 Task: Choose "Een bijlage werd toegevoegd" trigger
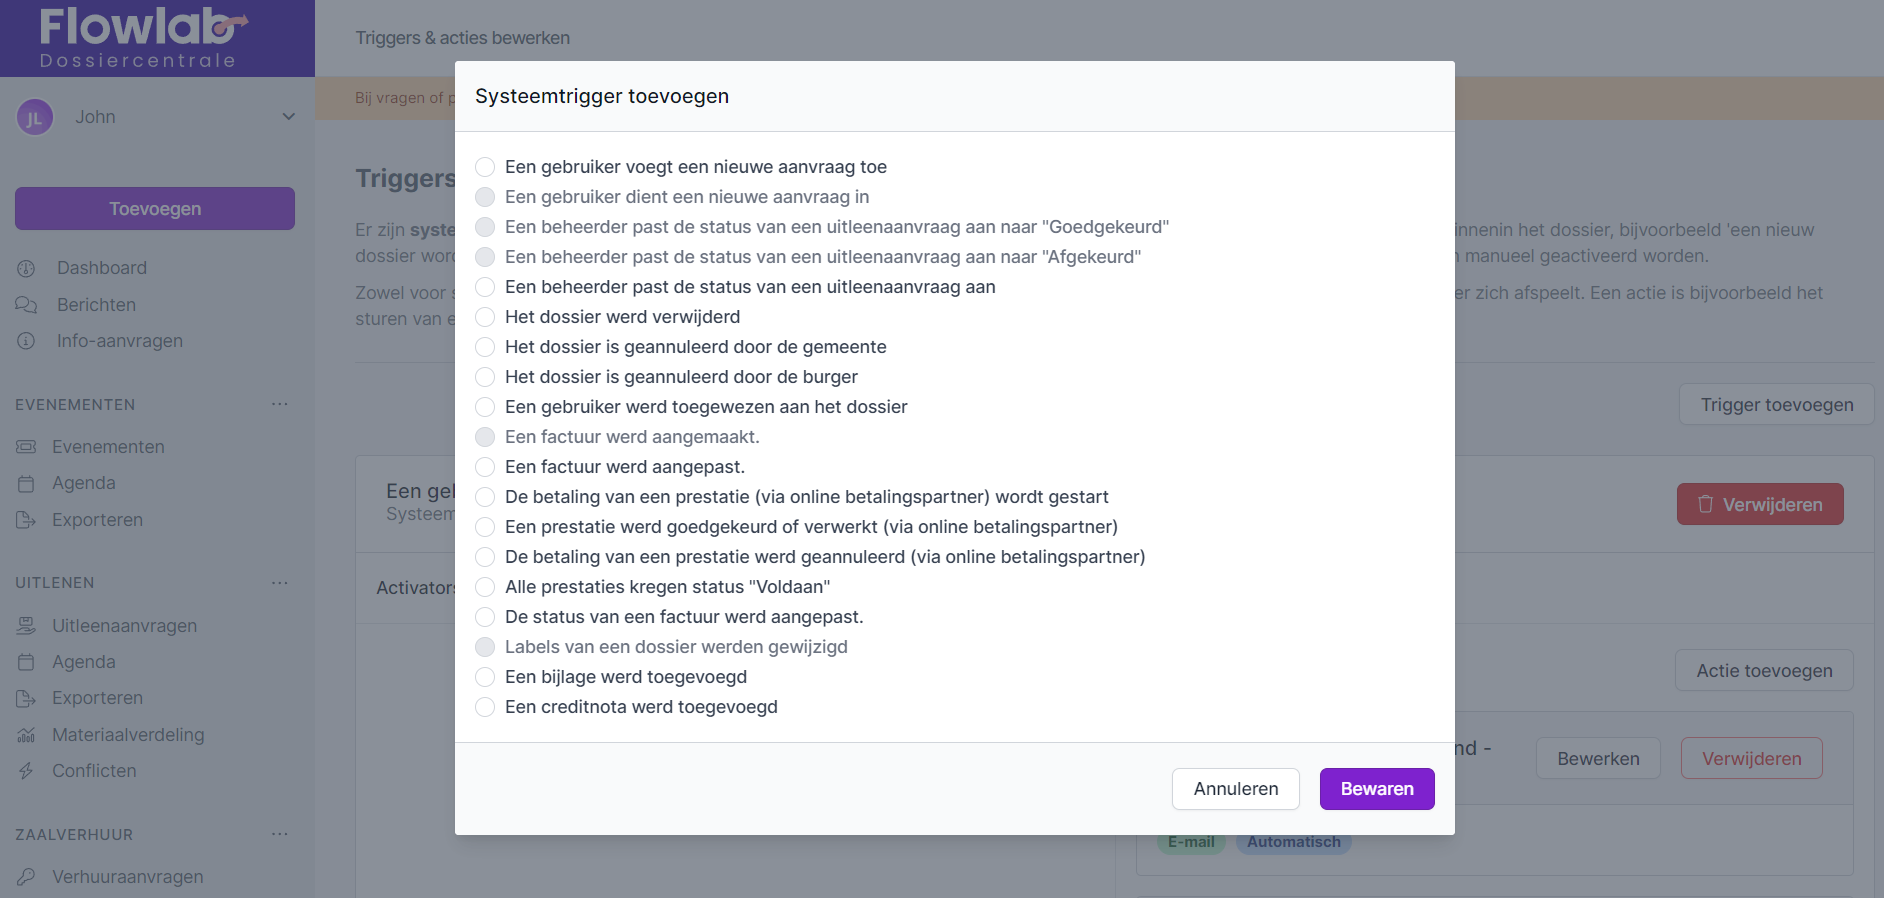click(485, 677)
